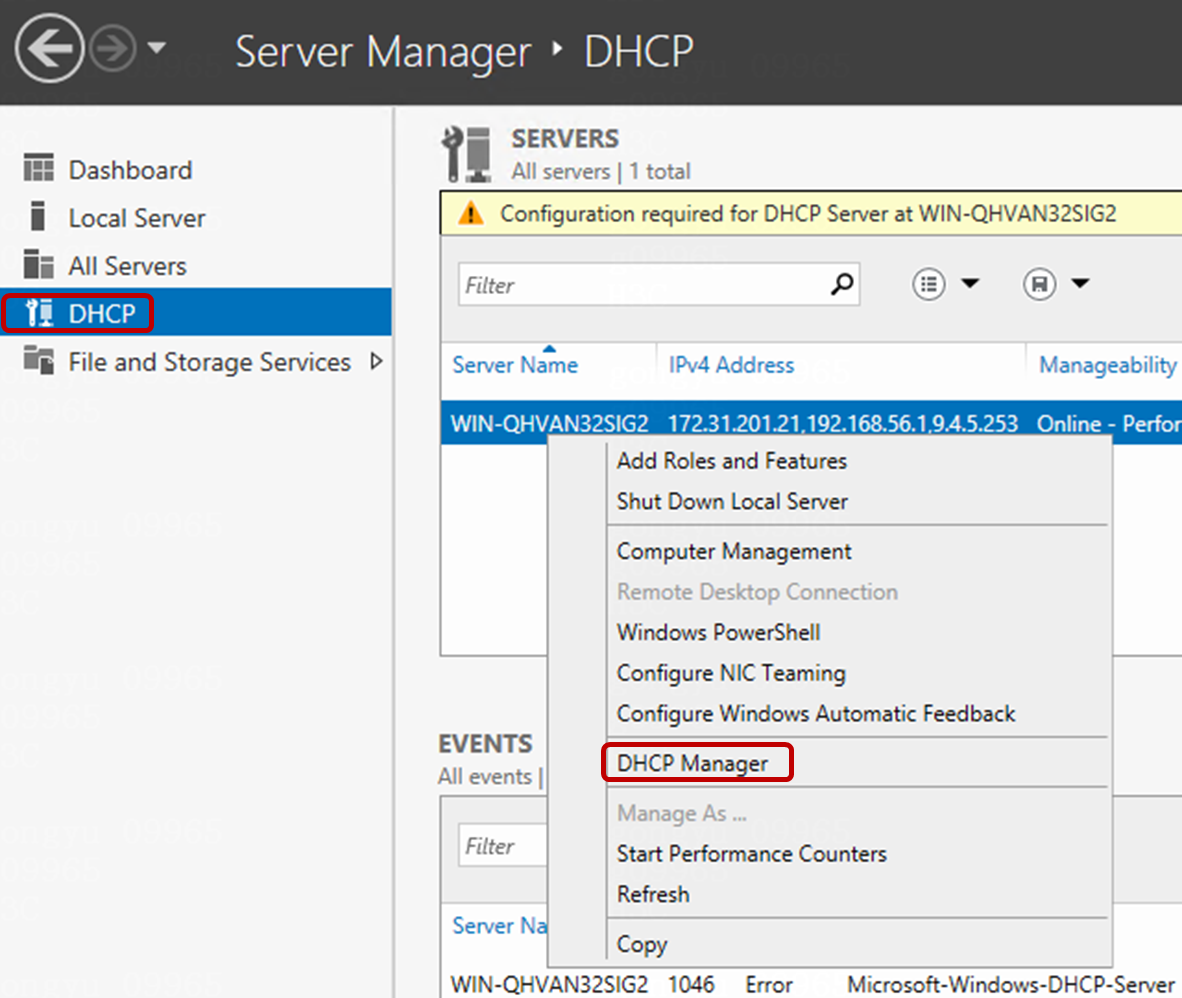This screenshot has width=1182, height=998.
Task: Open the saved queries dropdown arrow
Action: tap(1081, 283)
